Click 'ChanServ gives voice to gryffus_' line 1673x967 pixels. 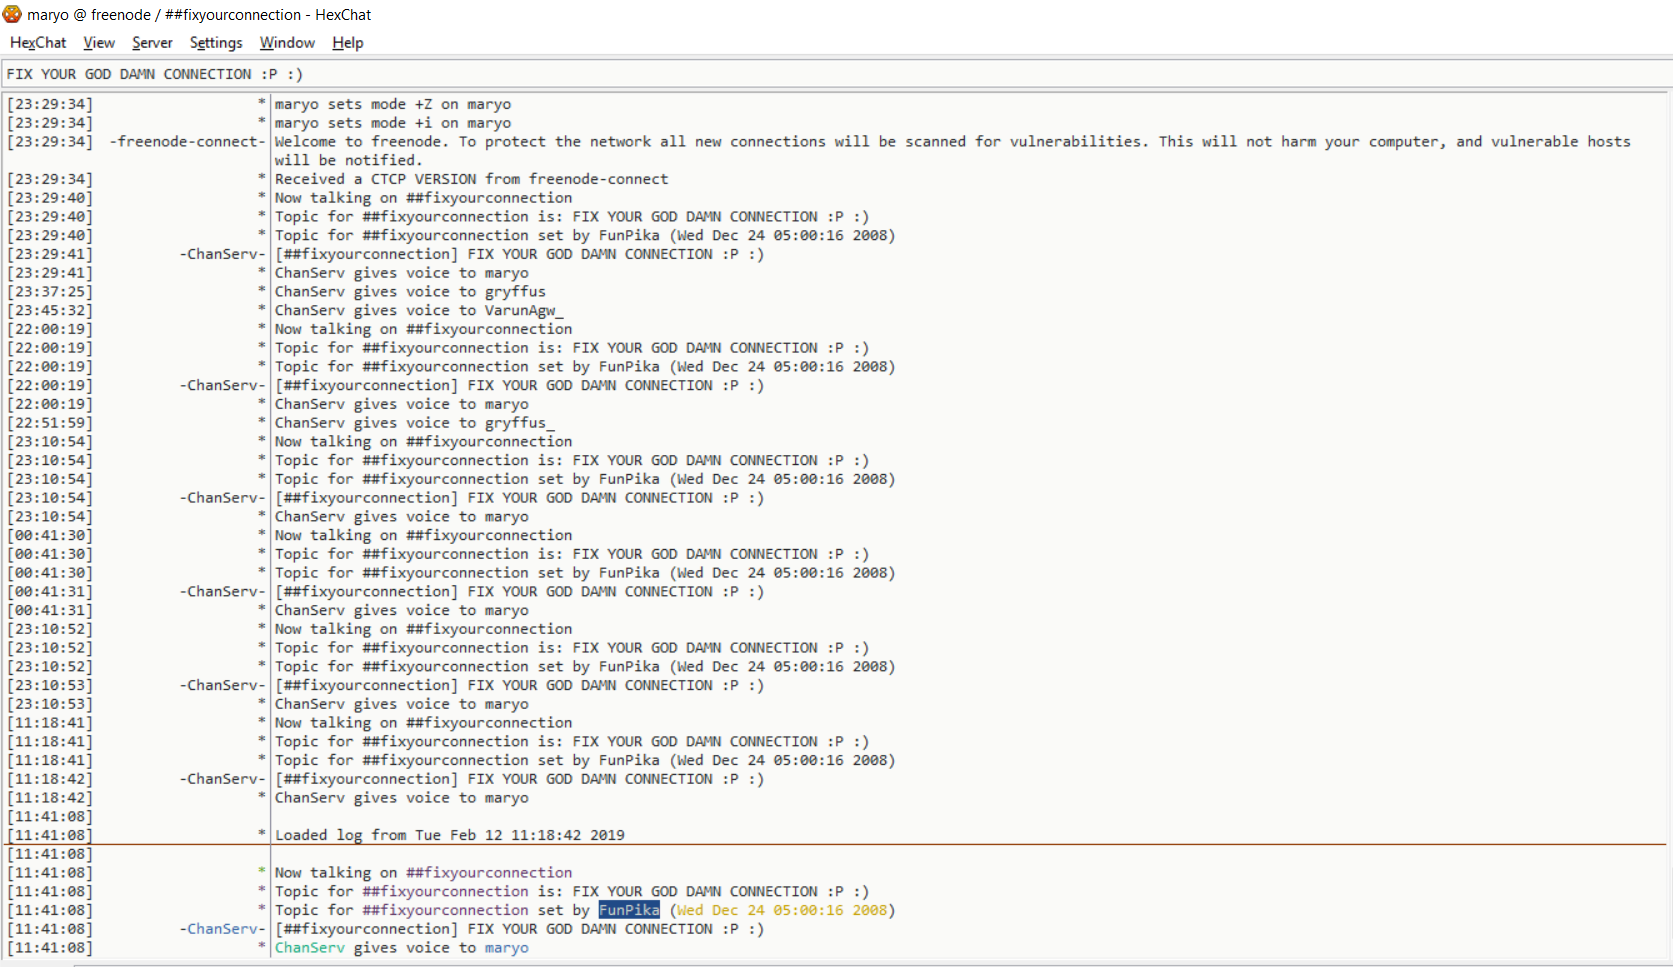415,423
